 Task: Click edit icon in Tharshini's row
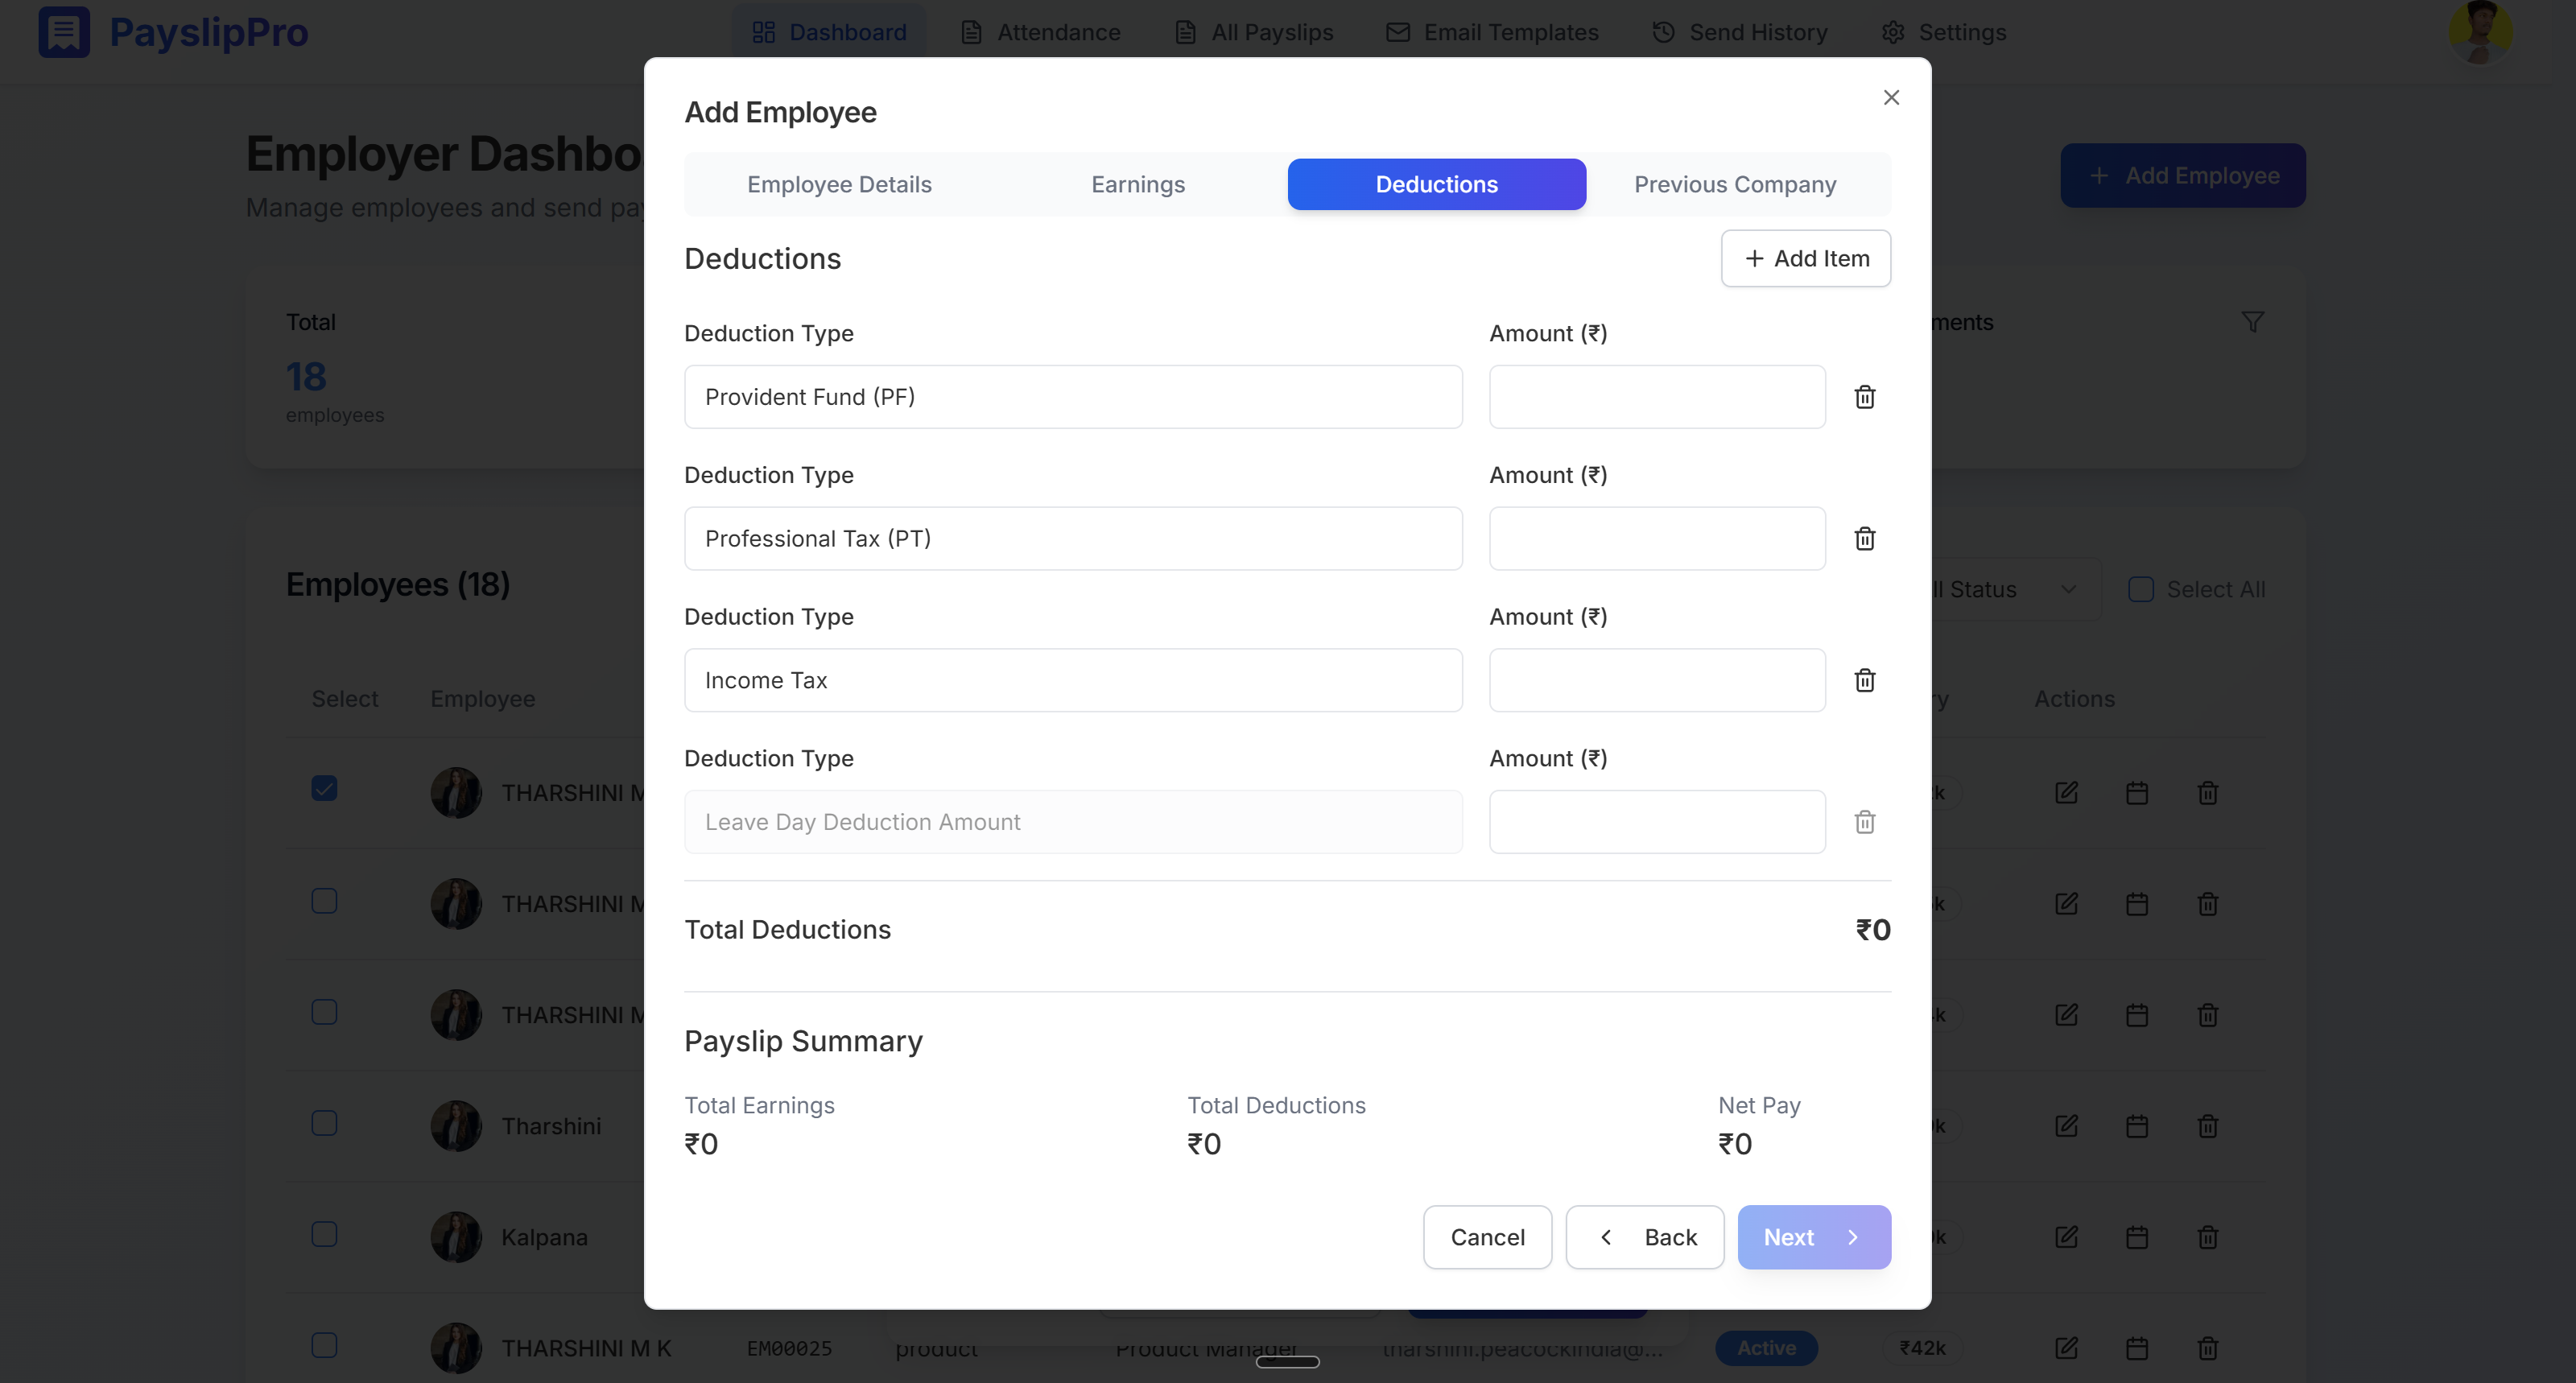(2066, 1126)
